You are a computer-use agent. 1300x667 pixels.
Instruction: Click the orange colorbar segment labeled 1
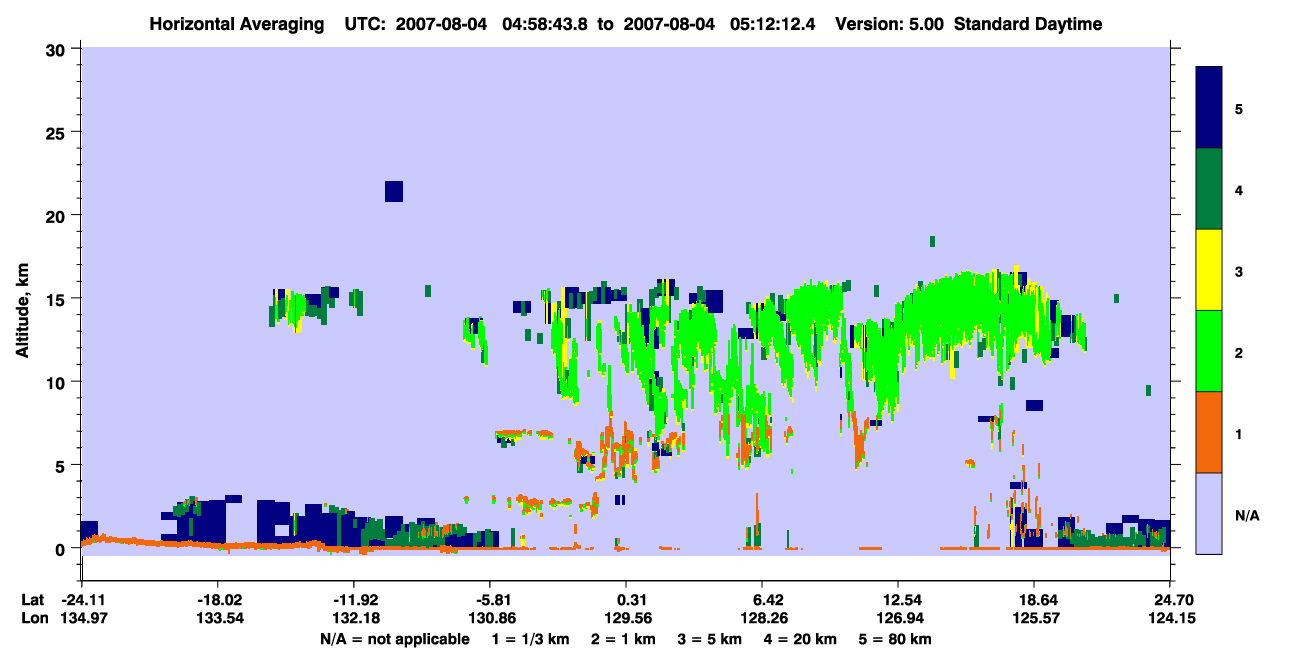(x=1209, y=432)
